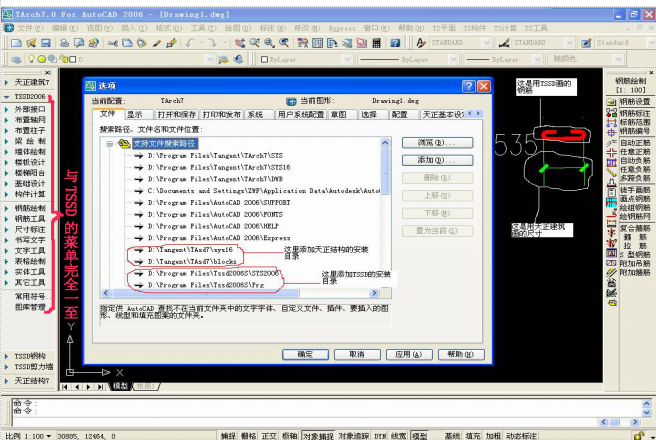
Task: Click the Plot printer icon
Action: 64,43
